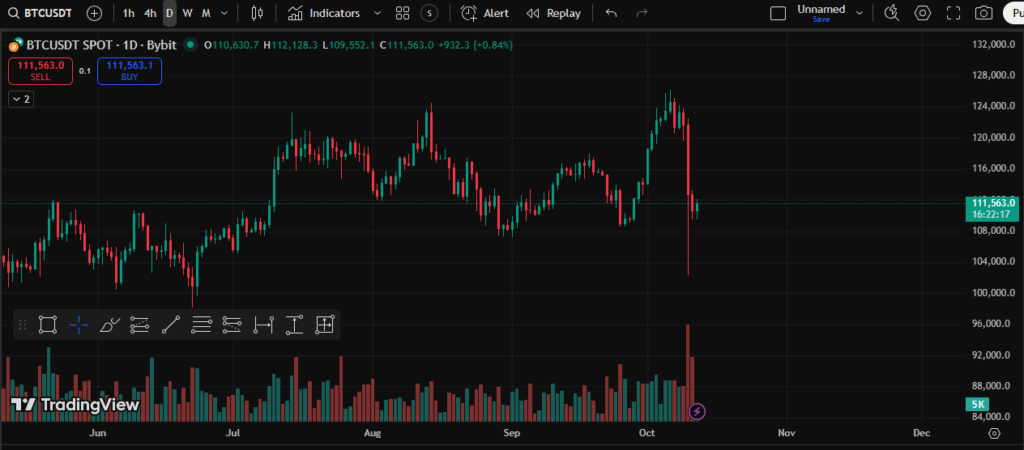Open the Alert creation dialog
The width and height of the screenshot is (1024, 450).
pos(485,13)
